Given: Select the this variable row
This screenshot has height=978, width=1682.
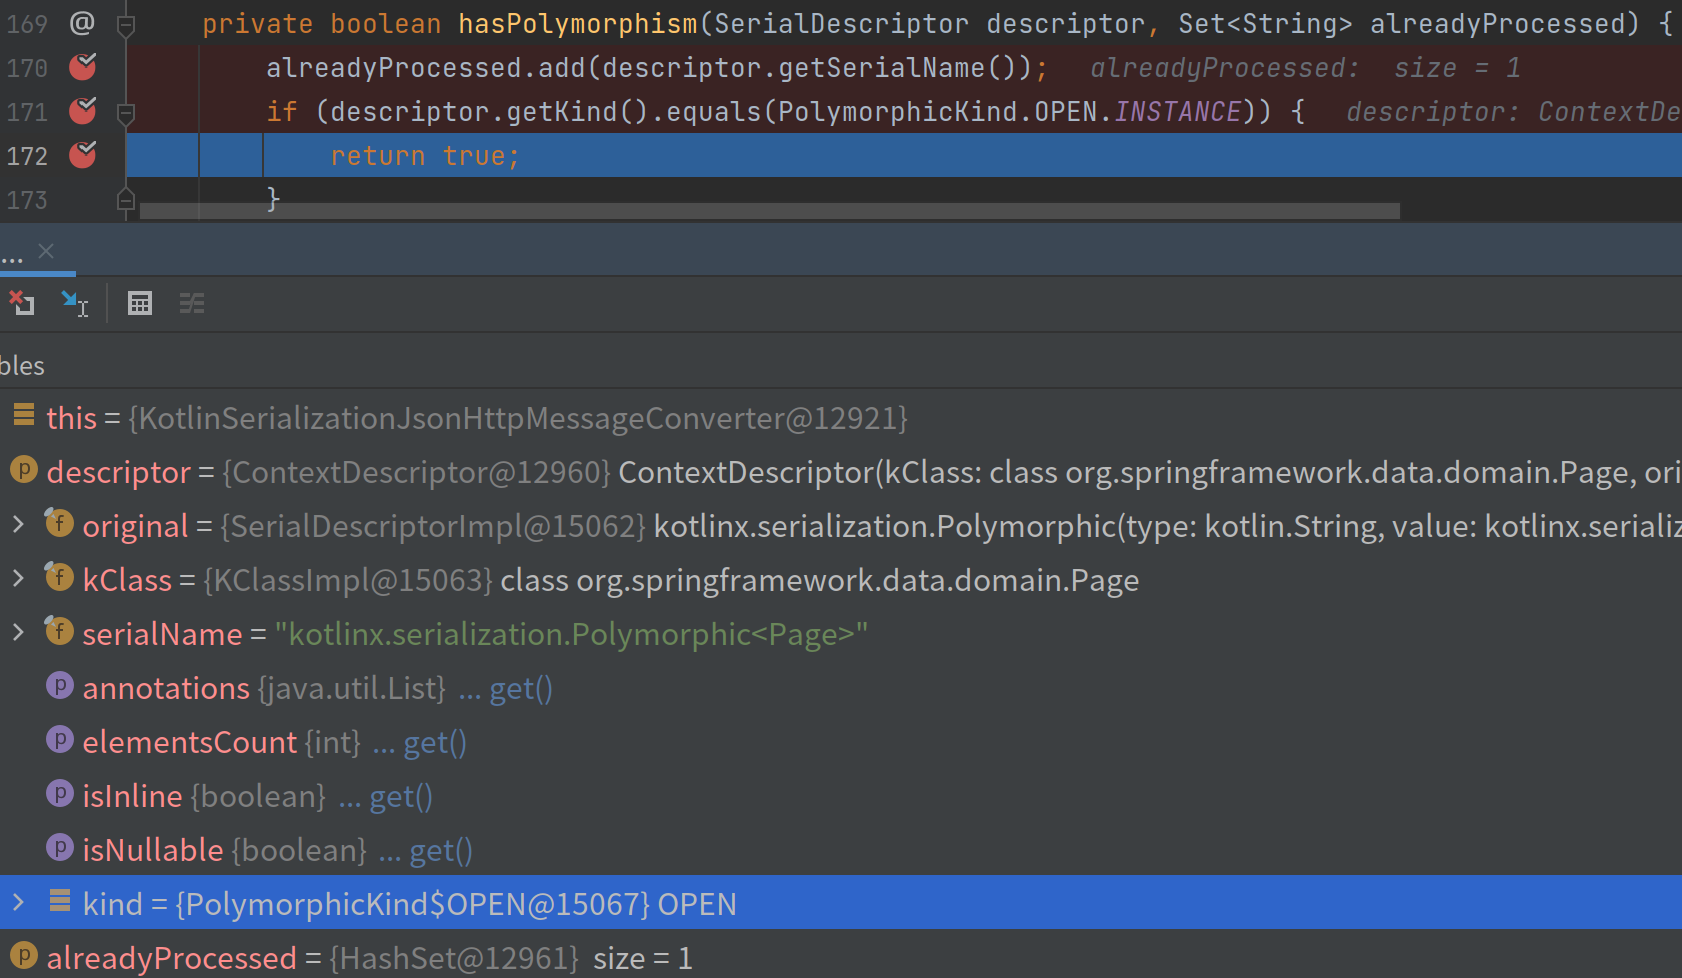Looking at the screenshot, I should point(841,418).
